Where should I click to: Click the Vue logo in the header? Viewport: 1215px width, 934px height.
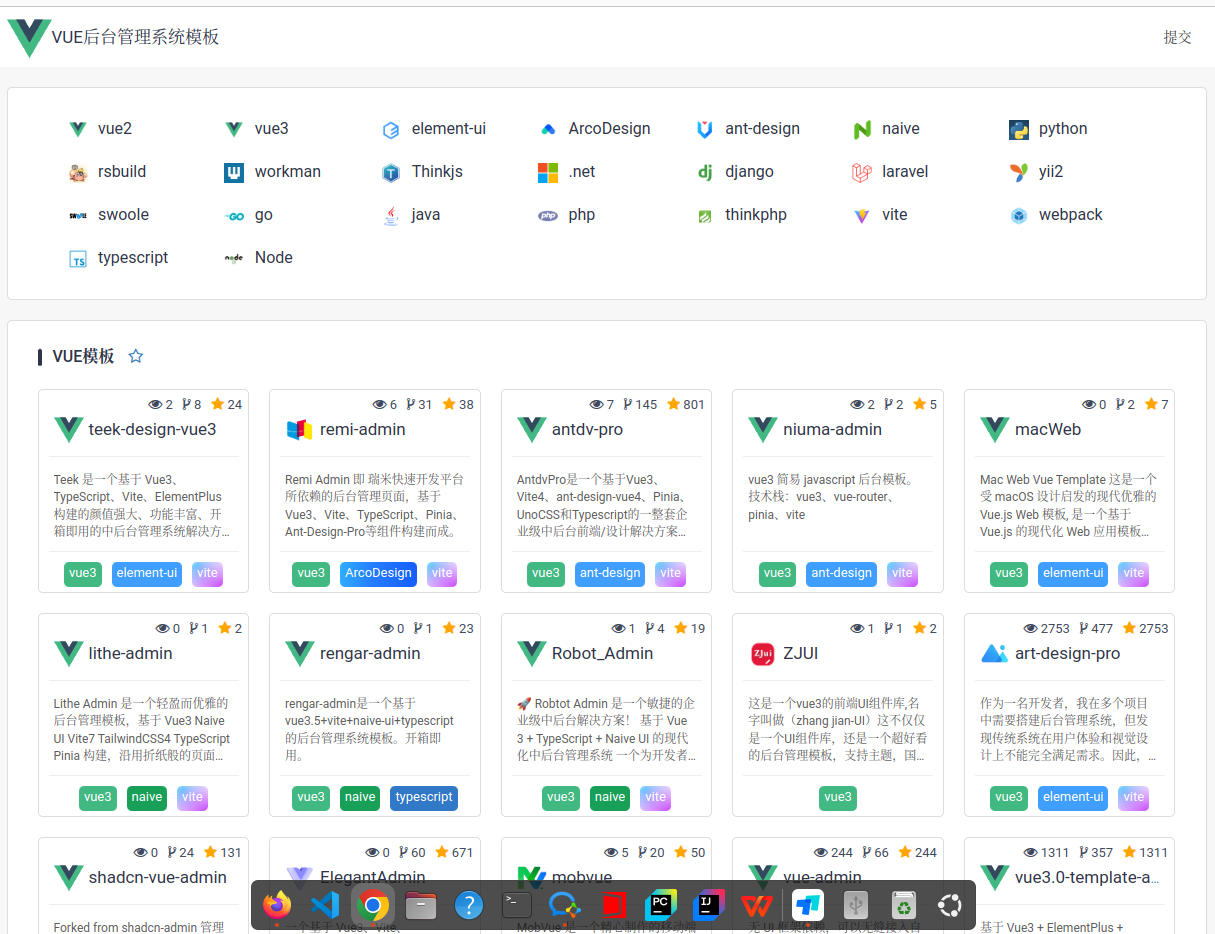coord(29,37)
